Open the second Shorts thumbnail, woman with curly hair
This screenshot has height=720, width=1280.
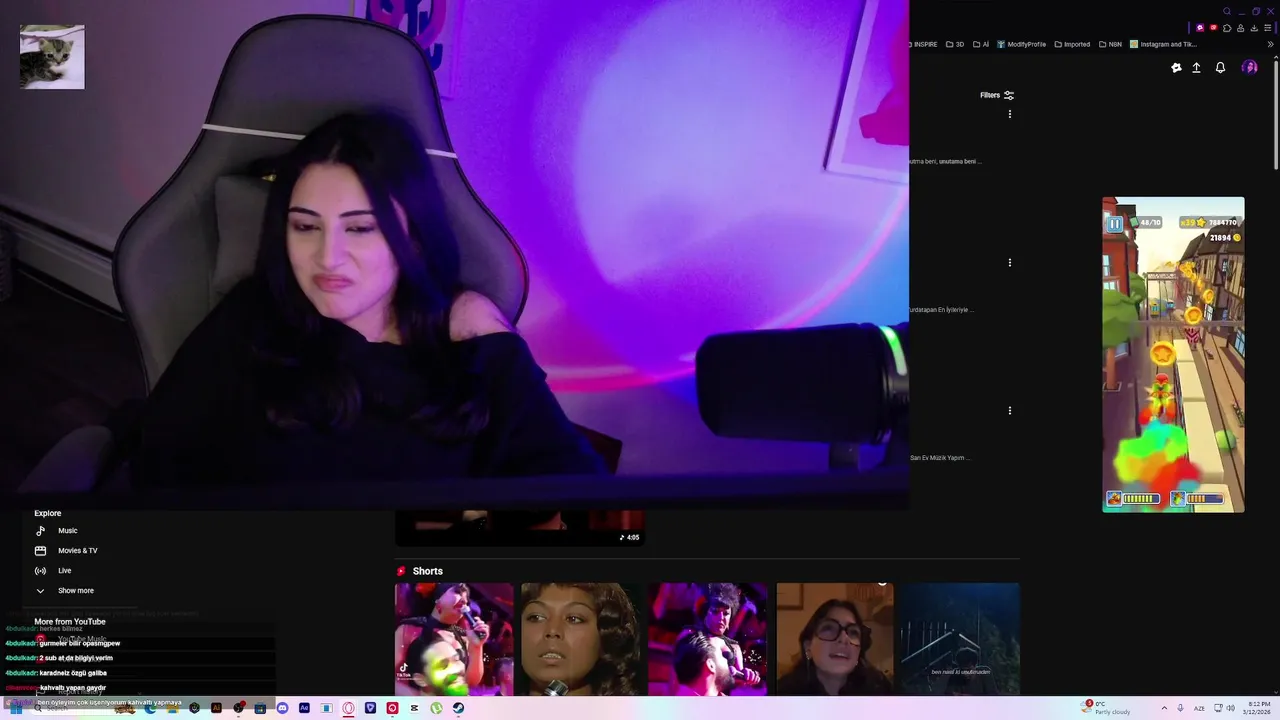click(x=580, y=639)
